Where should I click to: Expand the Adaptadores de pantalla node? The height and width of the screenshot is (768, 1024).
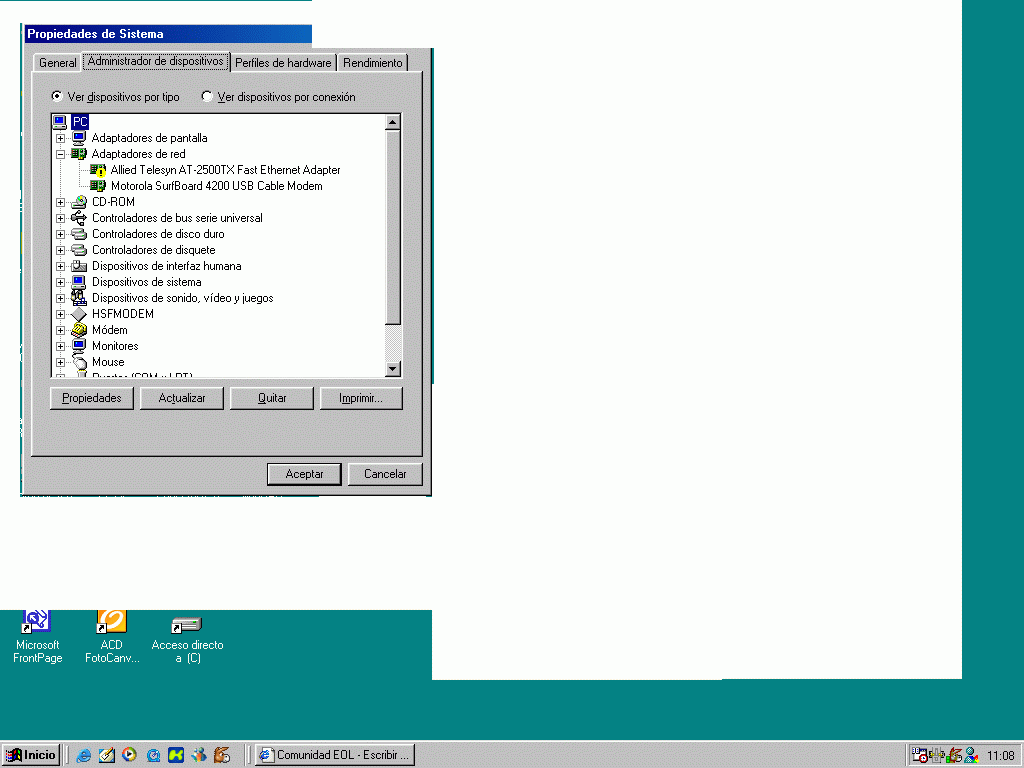pos(60,138)
